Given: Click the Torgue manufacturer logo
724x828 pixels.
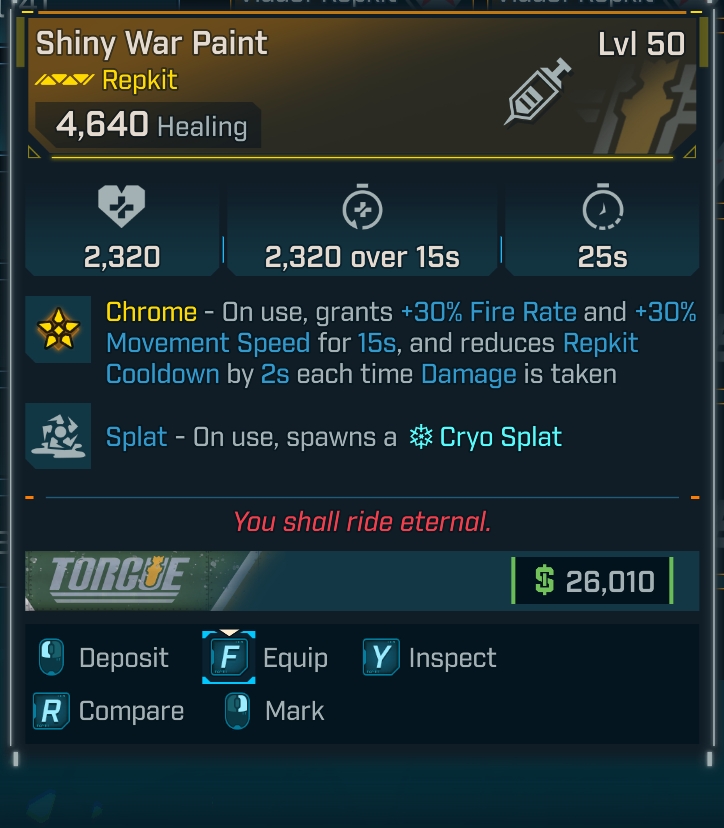Looking at the screenshot, I should (x=118, y=578).
